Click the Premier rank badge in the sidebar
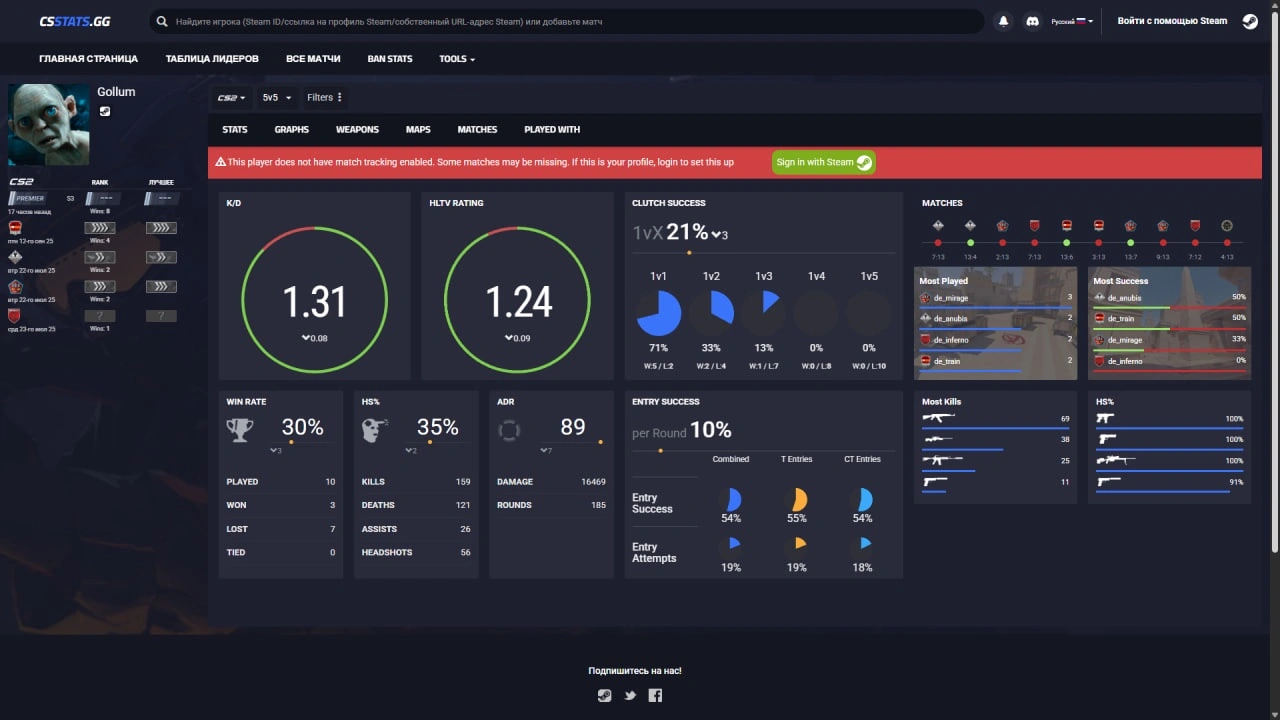Screen dimensions: 1280x720 click(27, 198)
